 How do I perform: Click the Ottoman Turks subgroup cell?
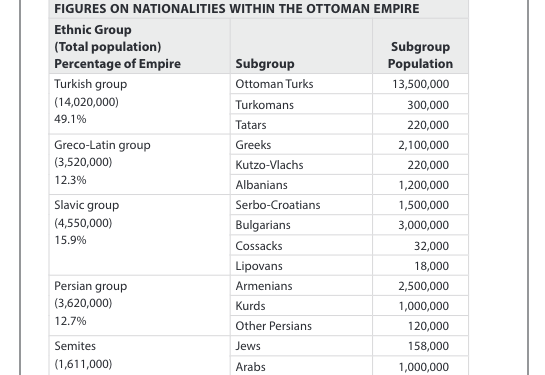301,84
